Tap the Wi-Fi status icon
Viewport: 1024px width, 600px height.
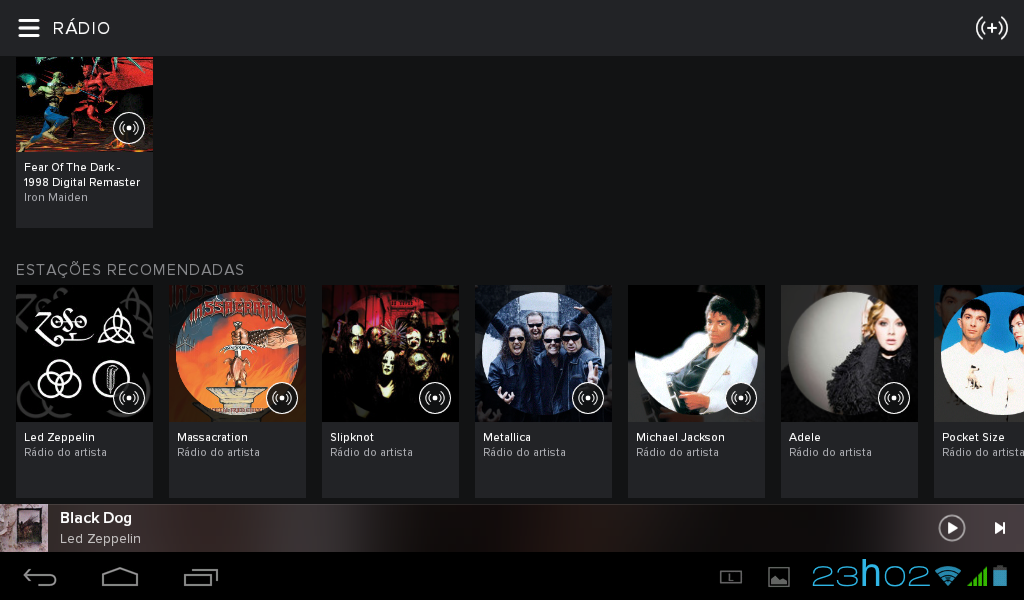(948, 576)
